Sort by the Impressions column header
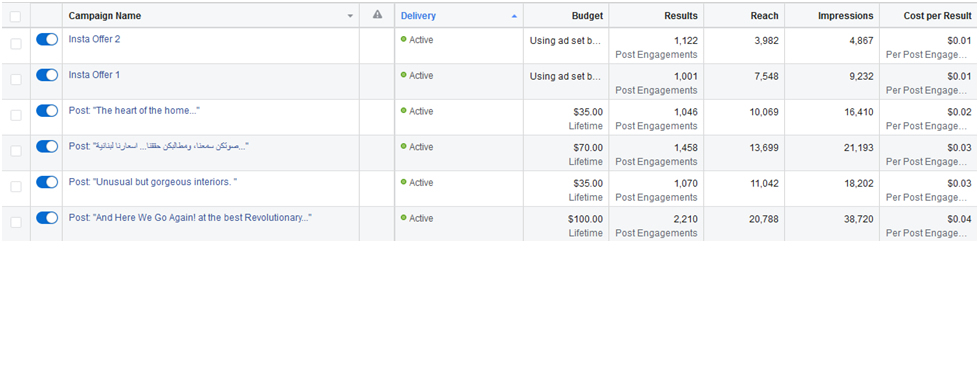 pyautogui.click(x=845, y=16)
